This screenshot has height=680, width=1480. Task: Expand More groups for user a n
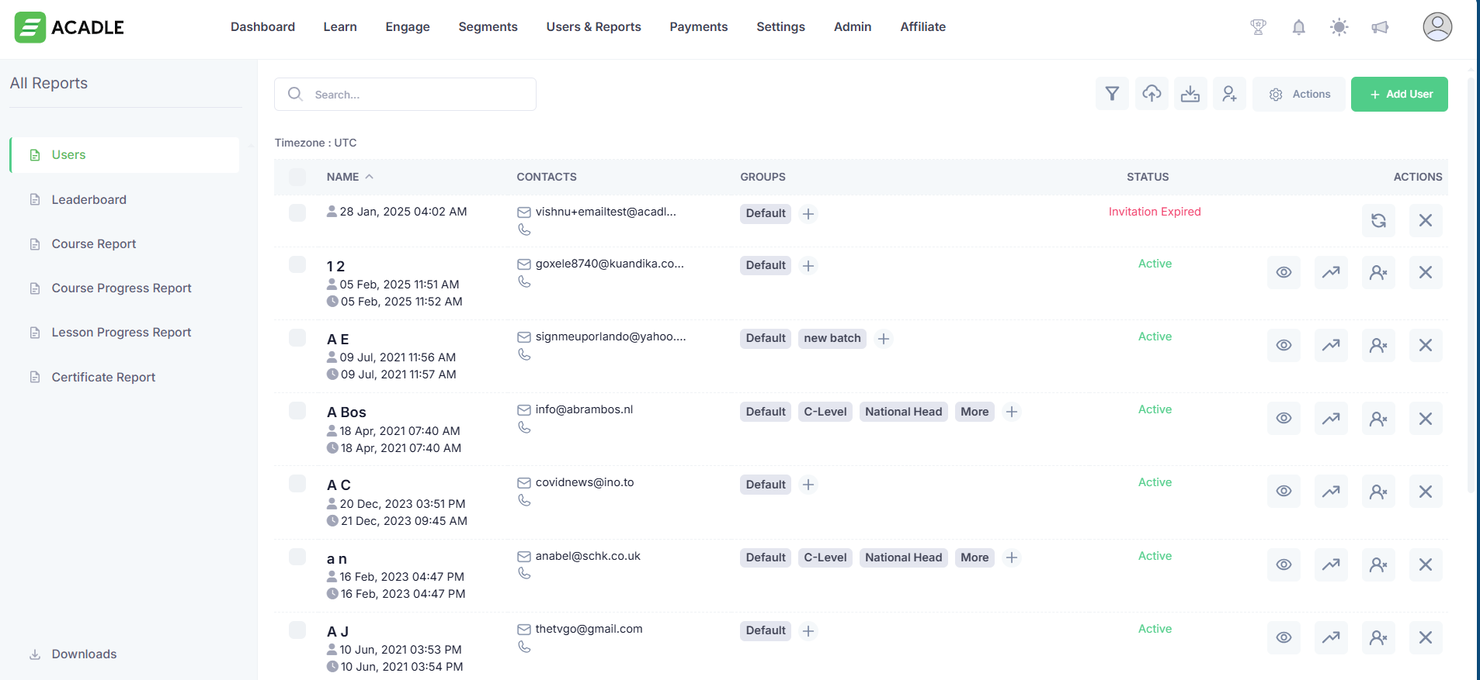[974, 558]
